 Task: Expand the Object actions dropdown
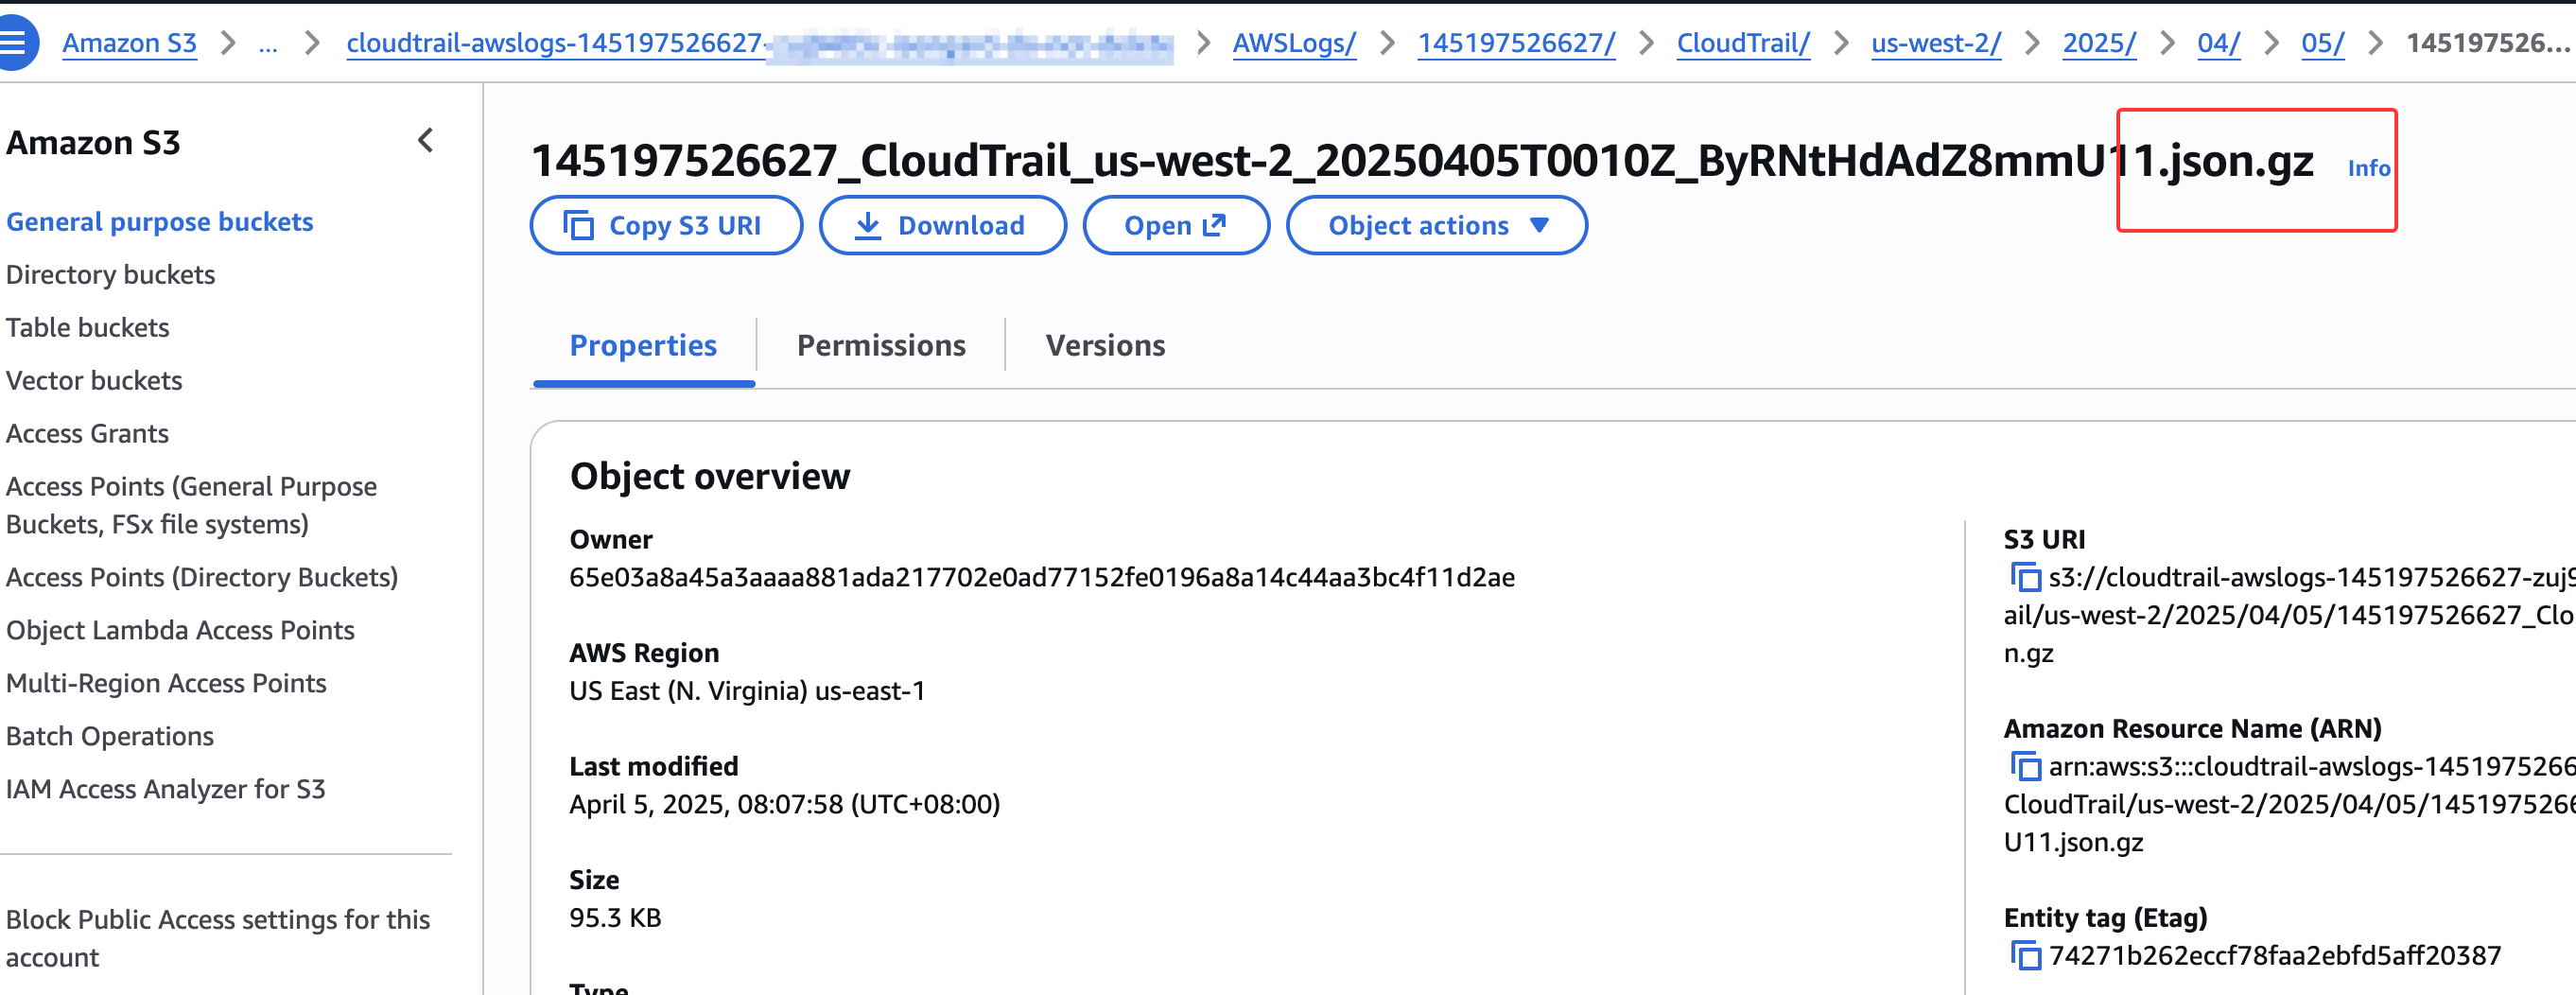click(x=1436, y=226)
